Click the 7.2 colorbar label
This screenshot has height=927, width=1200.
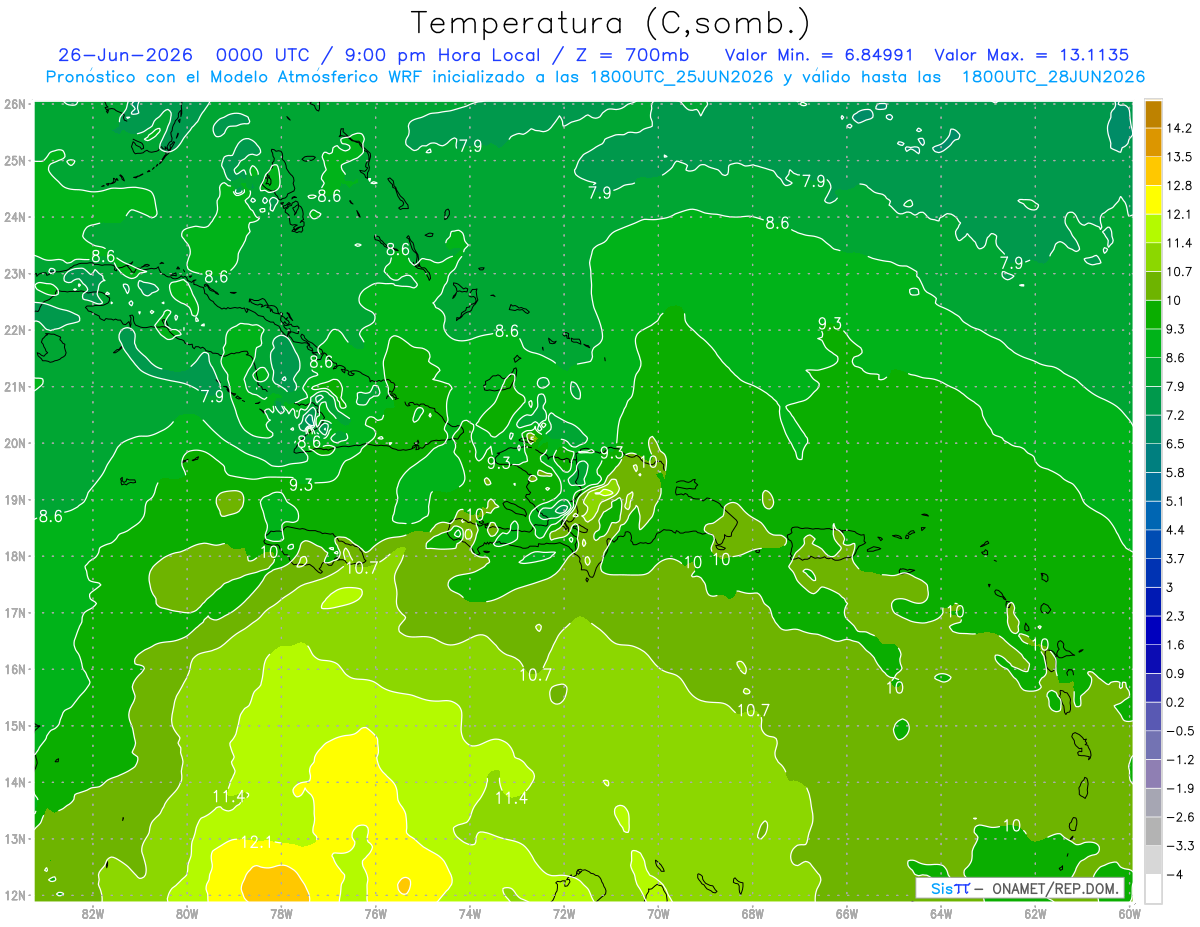[x=1176, y=414]
